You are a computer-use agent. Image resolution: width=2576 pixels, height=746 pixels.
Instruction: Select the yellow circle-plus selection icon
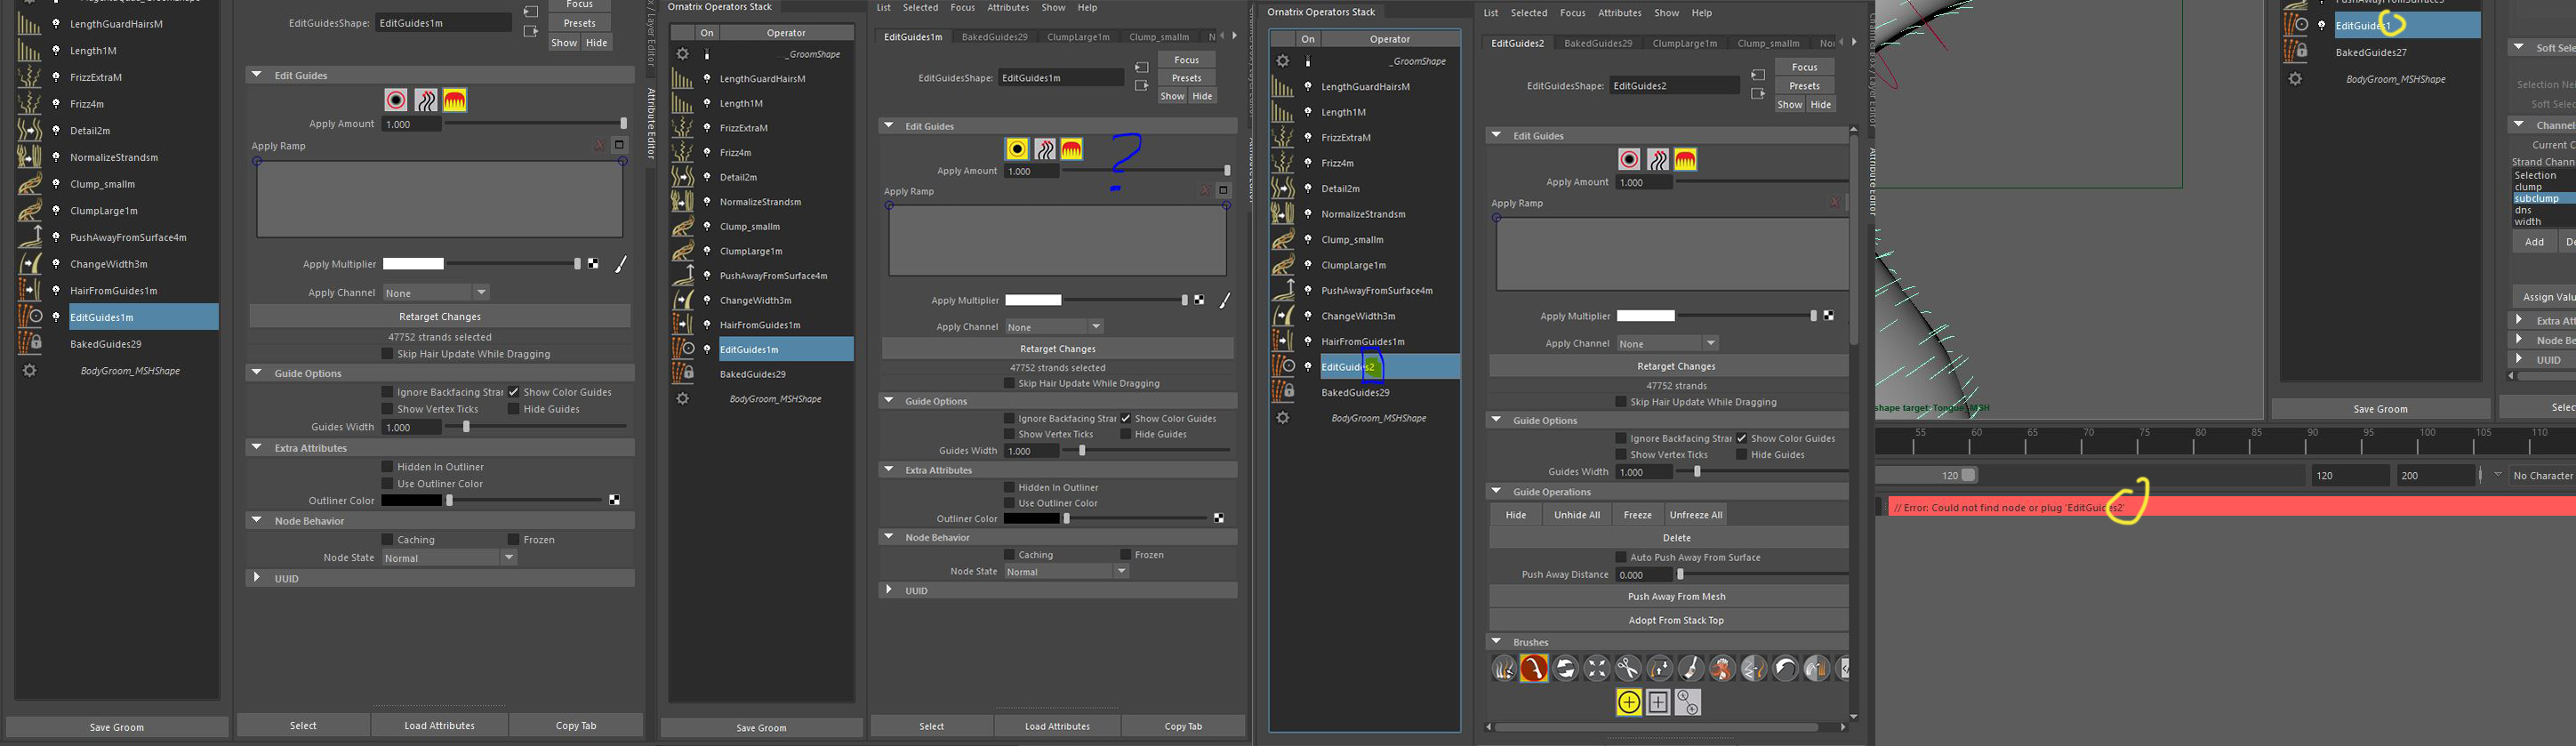(x=1628, y=703)
